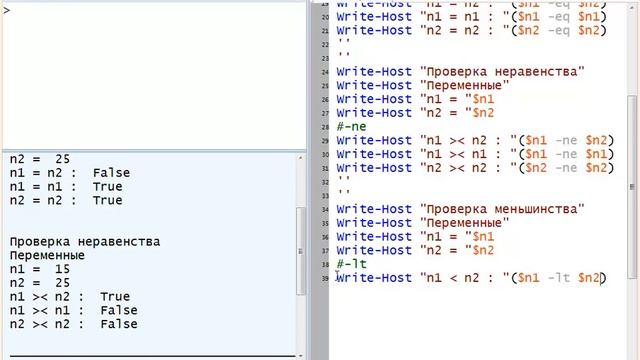The width and height of the screenshot is (640, 360).
Task: Click the $n1 variable on script line 26
Action: pos(483,99)
